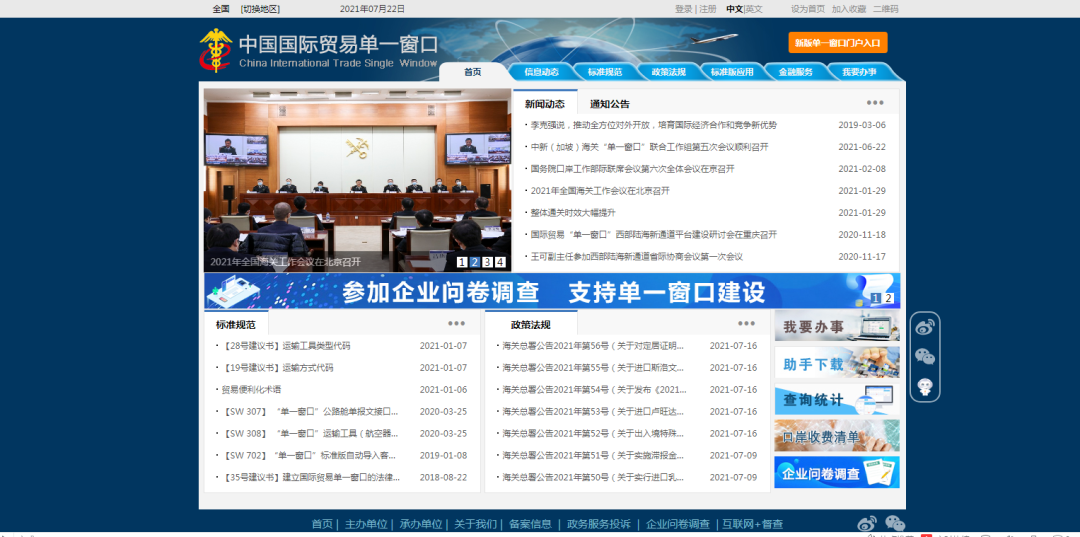Open WeChat icon in right floating sidebar
1080x537 pixels.
point(924,357)
